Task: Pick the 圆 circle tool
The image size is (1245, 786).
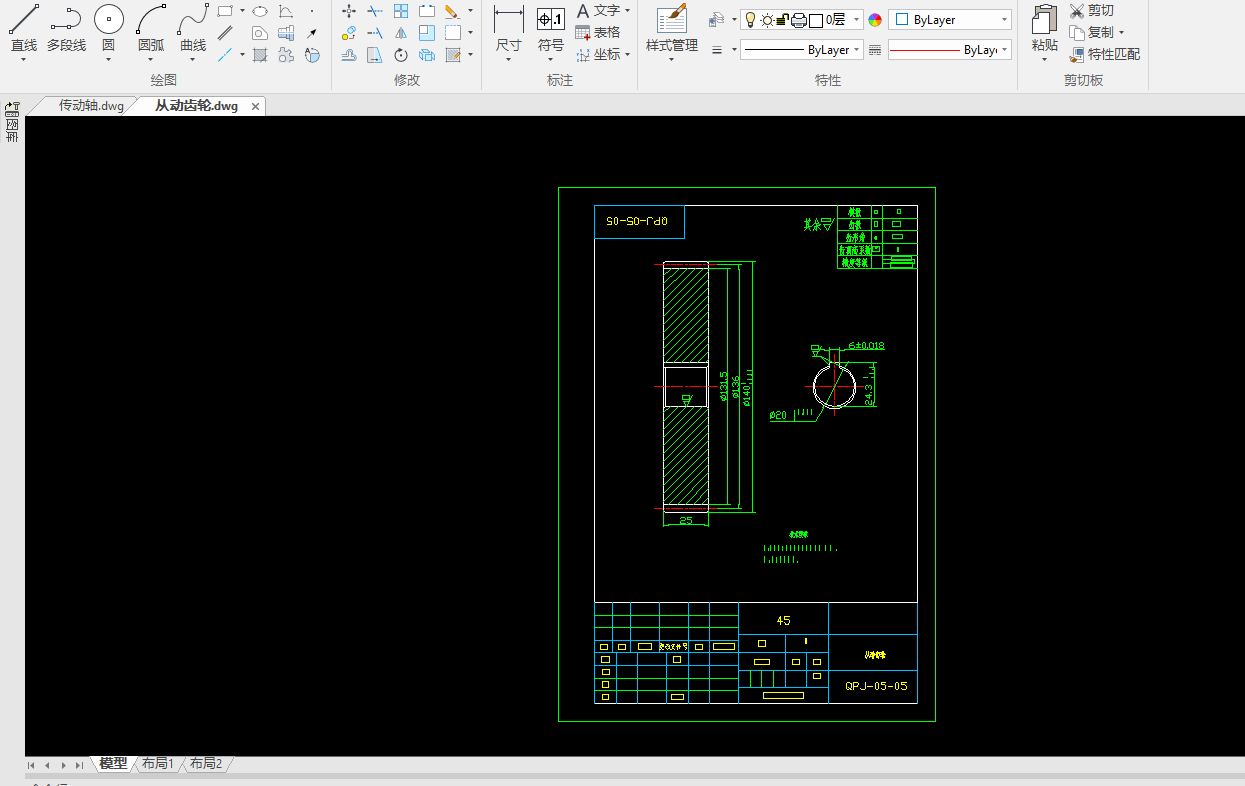Action: tap(108, 20)
